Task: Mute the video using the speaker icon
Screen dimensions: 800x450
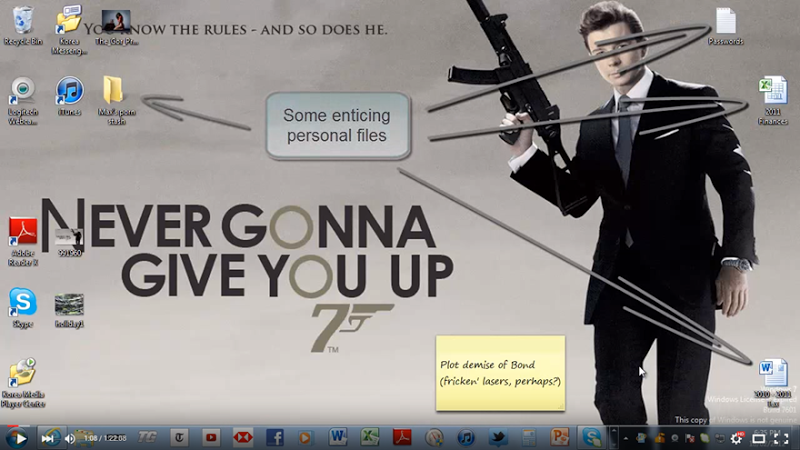Action: pyautogui.click(x=70, y=438)
